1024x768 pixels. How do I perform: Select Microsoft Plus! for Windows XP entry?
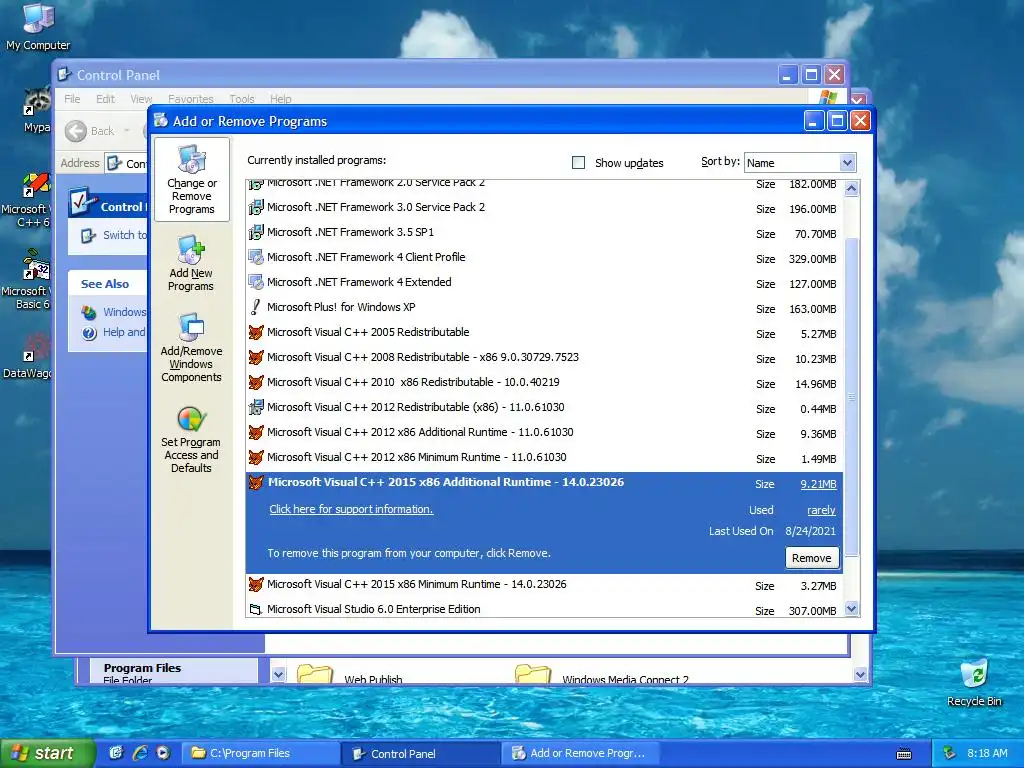[544, 308]
